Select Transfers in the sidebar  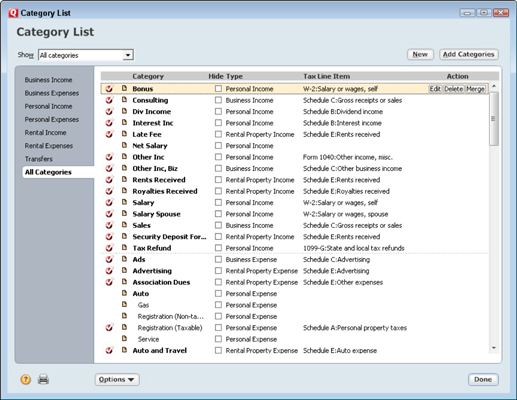click(x=39, y=159)
